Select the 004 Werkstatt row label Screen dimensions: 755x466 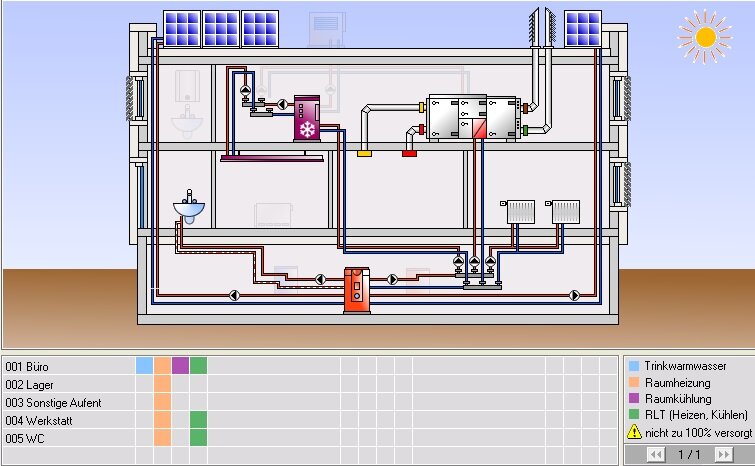[39, 421]
